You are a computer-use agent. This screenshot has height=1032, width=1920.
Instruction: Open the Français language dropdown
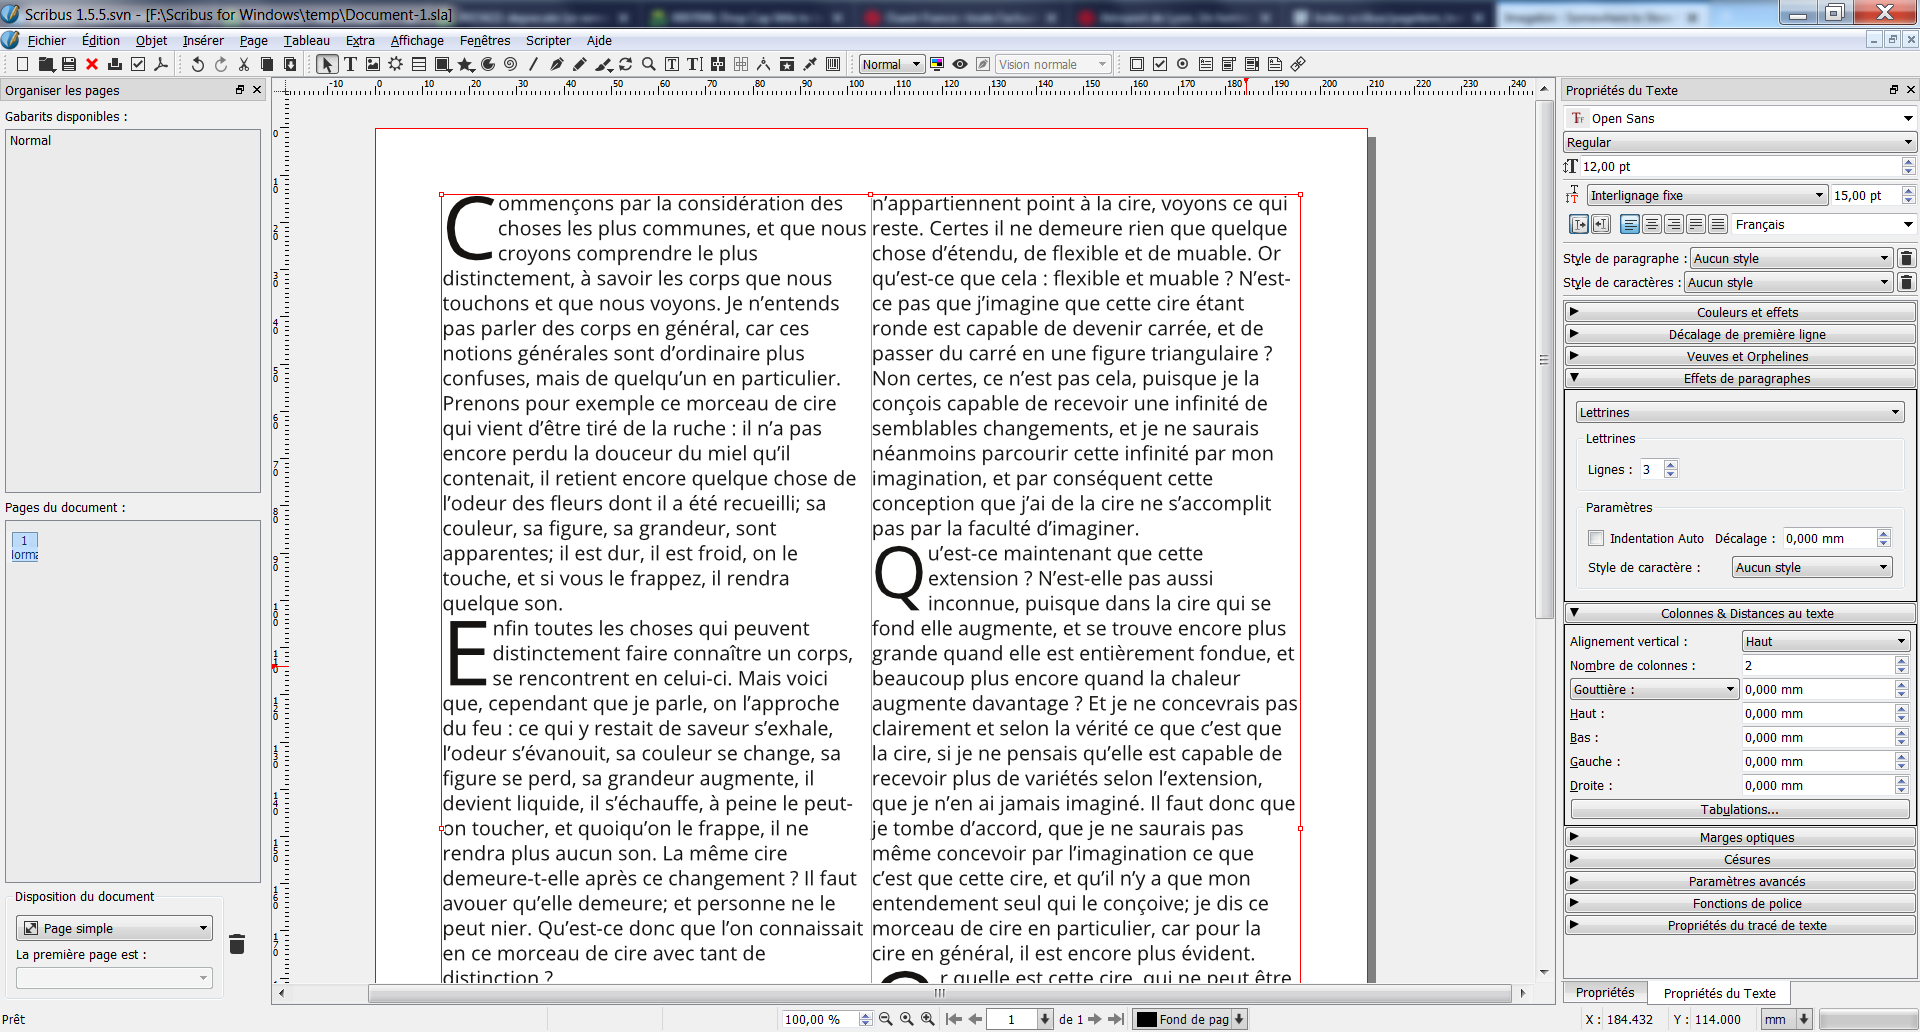(1824, 224)
